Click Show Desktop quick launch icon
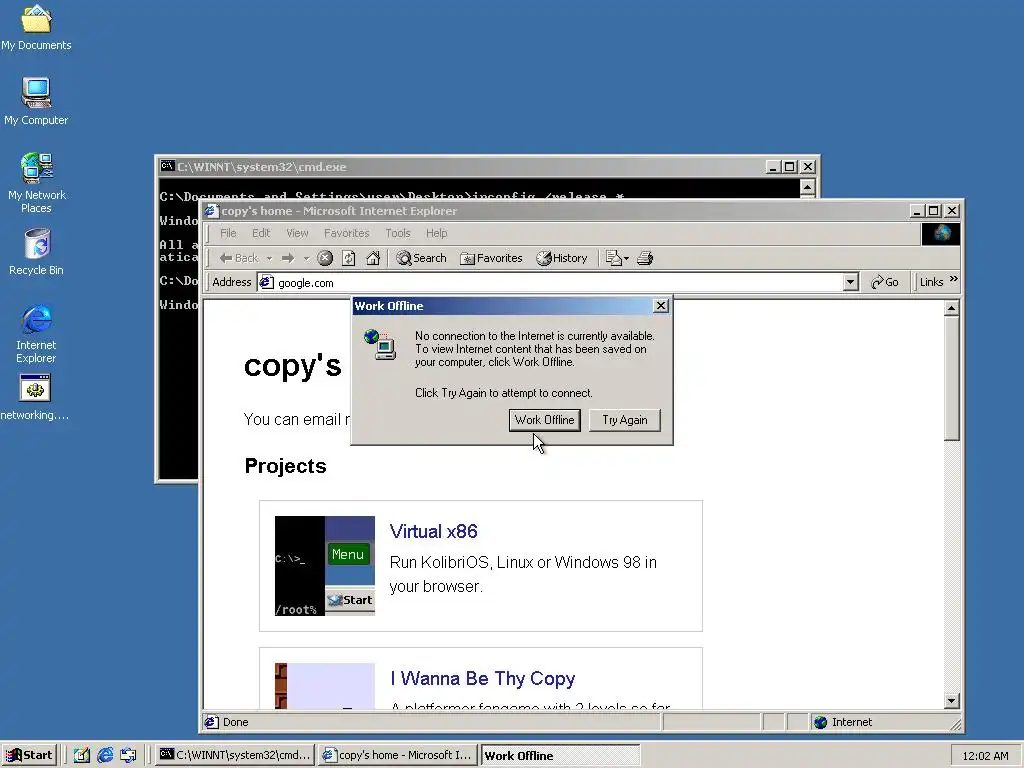The image size is (1024, 768). 82,755
